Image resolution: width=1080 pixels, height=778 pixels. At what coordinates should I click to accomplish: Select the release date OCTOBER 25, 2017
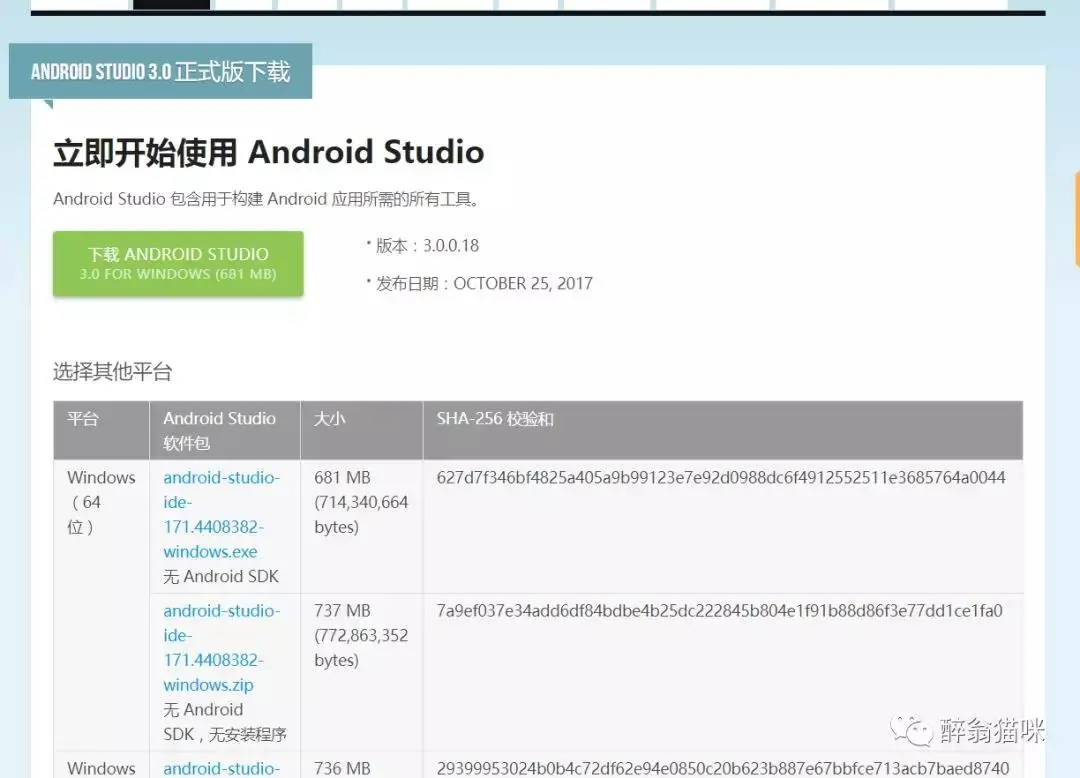click(x=523, y=284)
